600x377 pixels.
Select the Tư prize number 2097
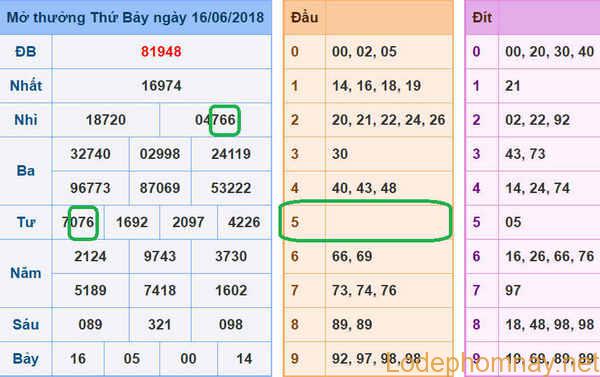coord(188,222)
